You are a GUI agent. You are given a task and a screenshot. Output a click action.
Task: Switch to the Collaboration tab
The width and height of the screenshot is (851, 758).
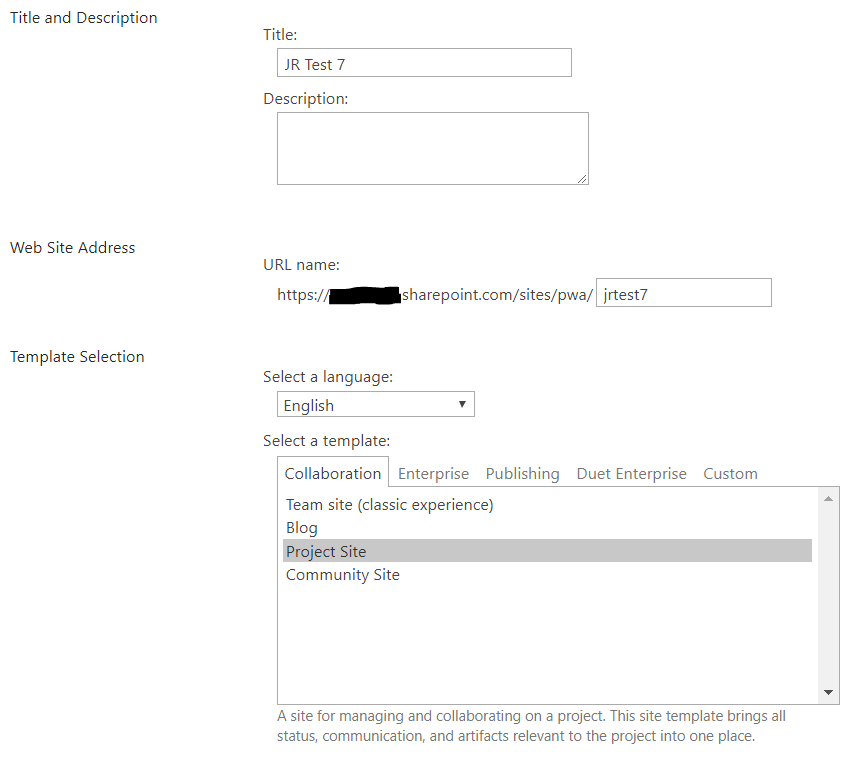333,474
